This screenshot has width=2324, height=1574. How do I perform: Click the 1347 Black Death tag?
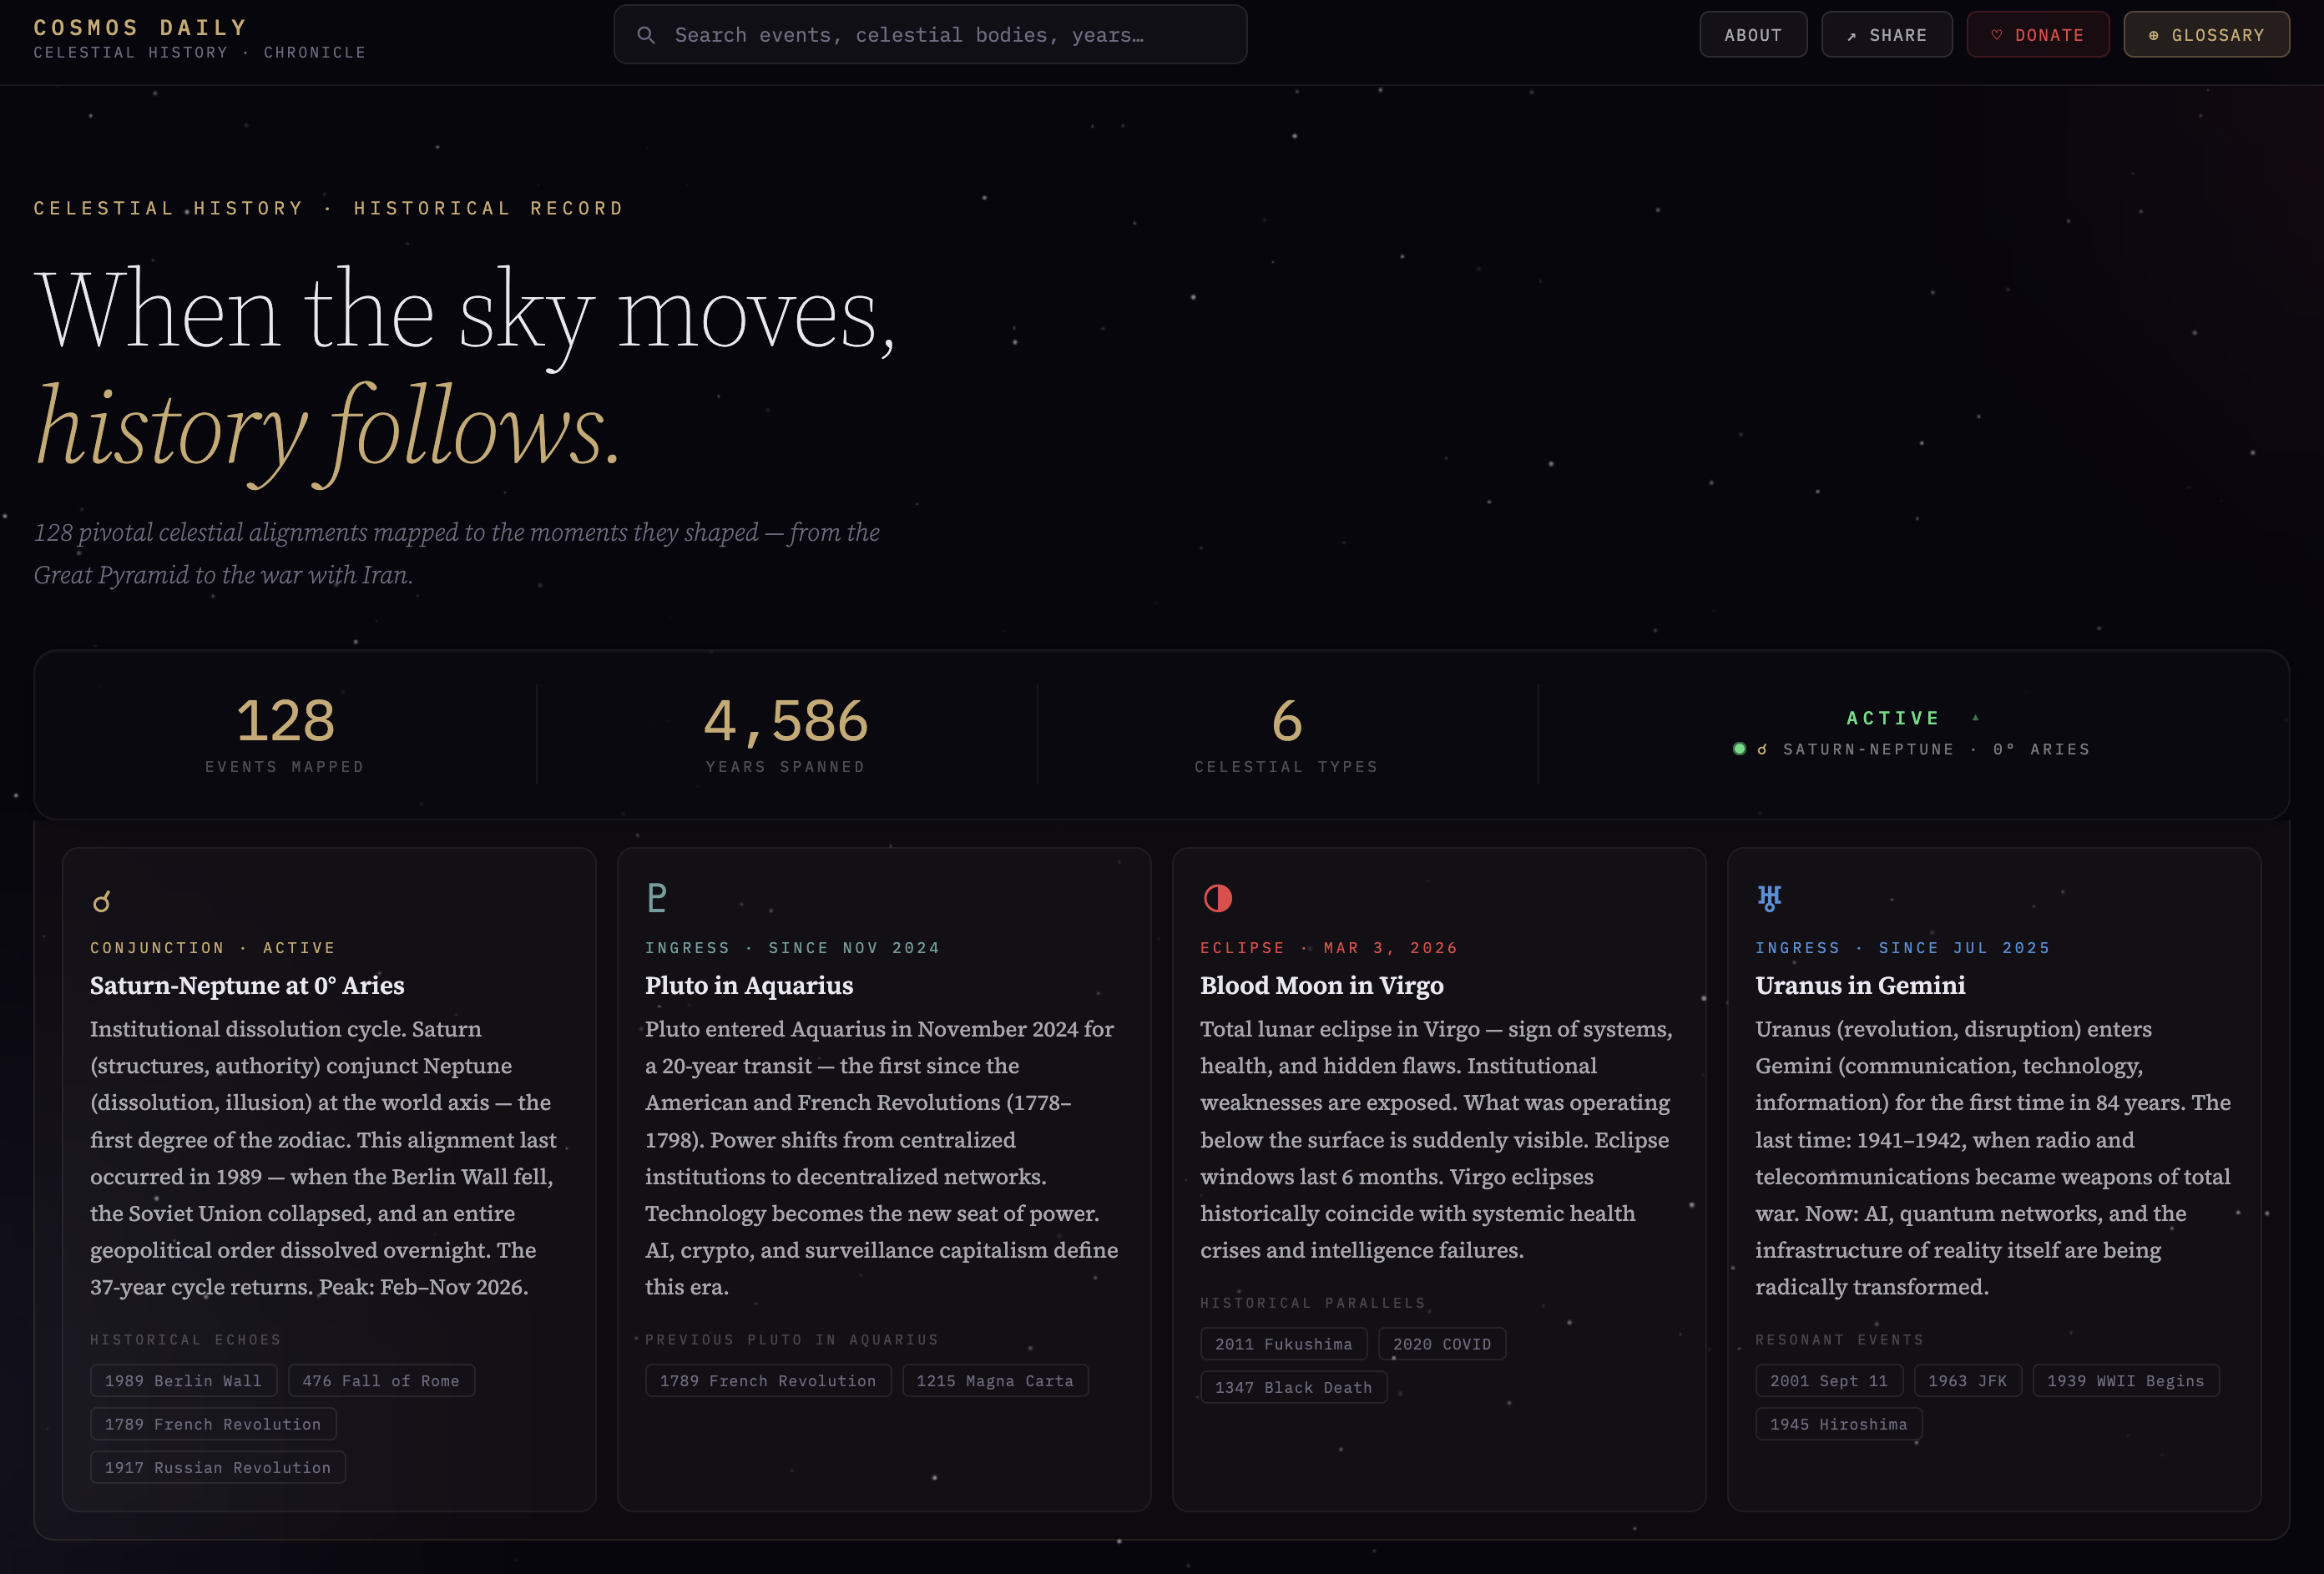(x=1292, y=1387)
